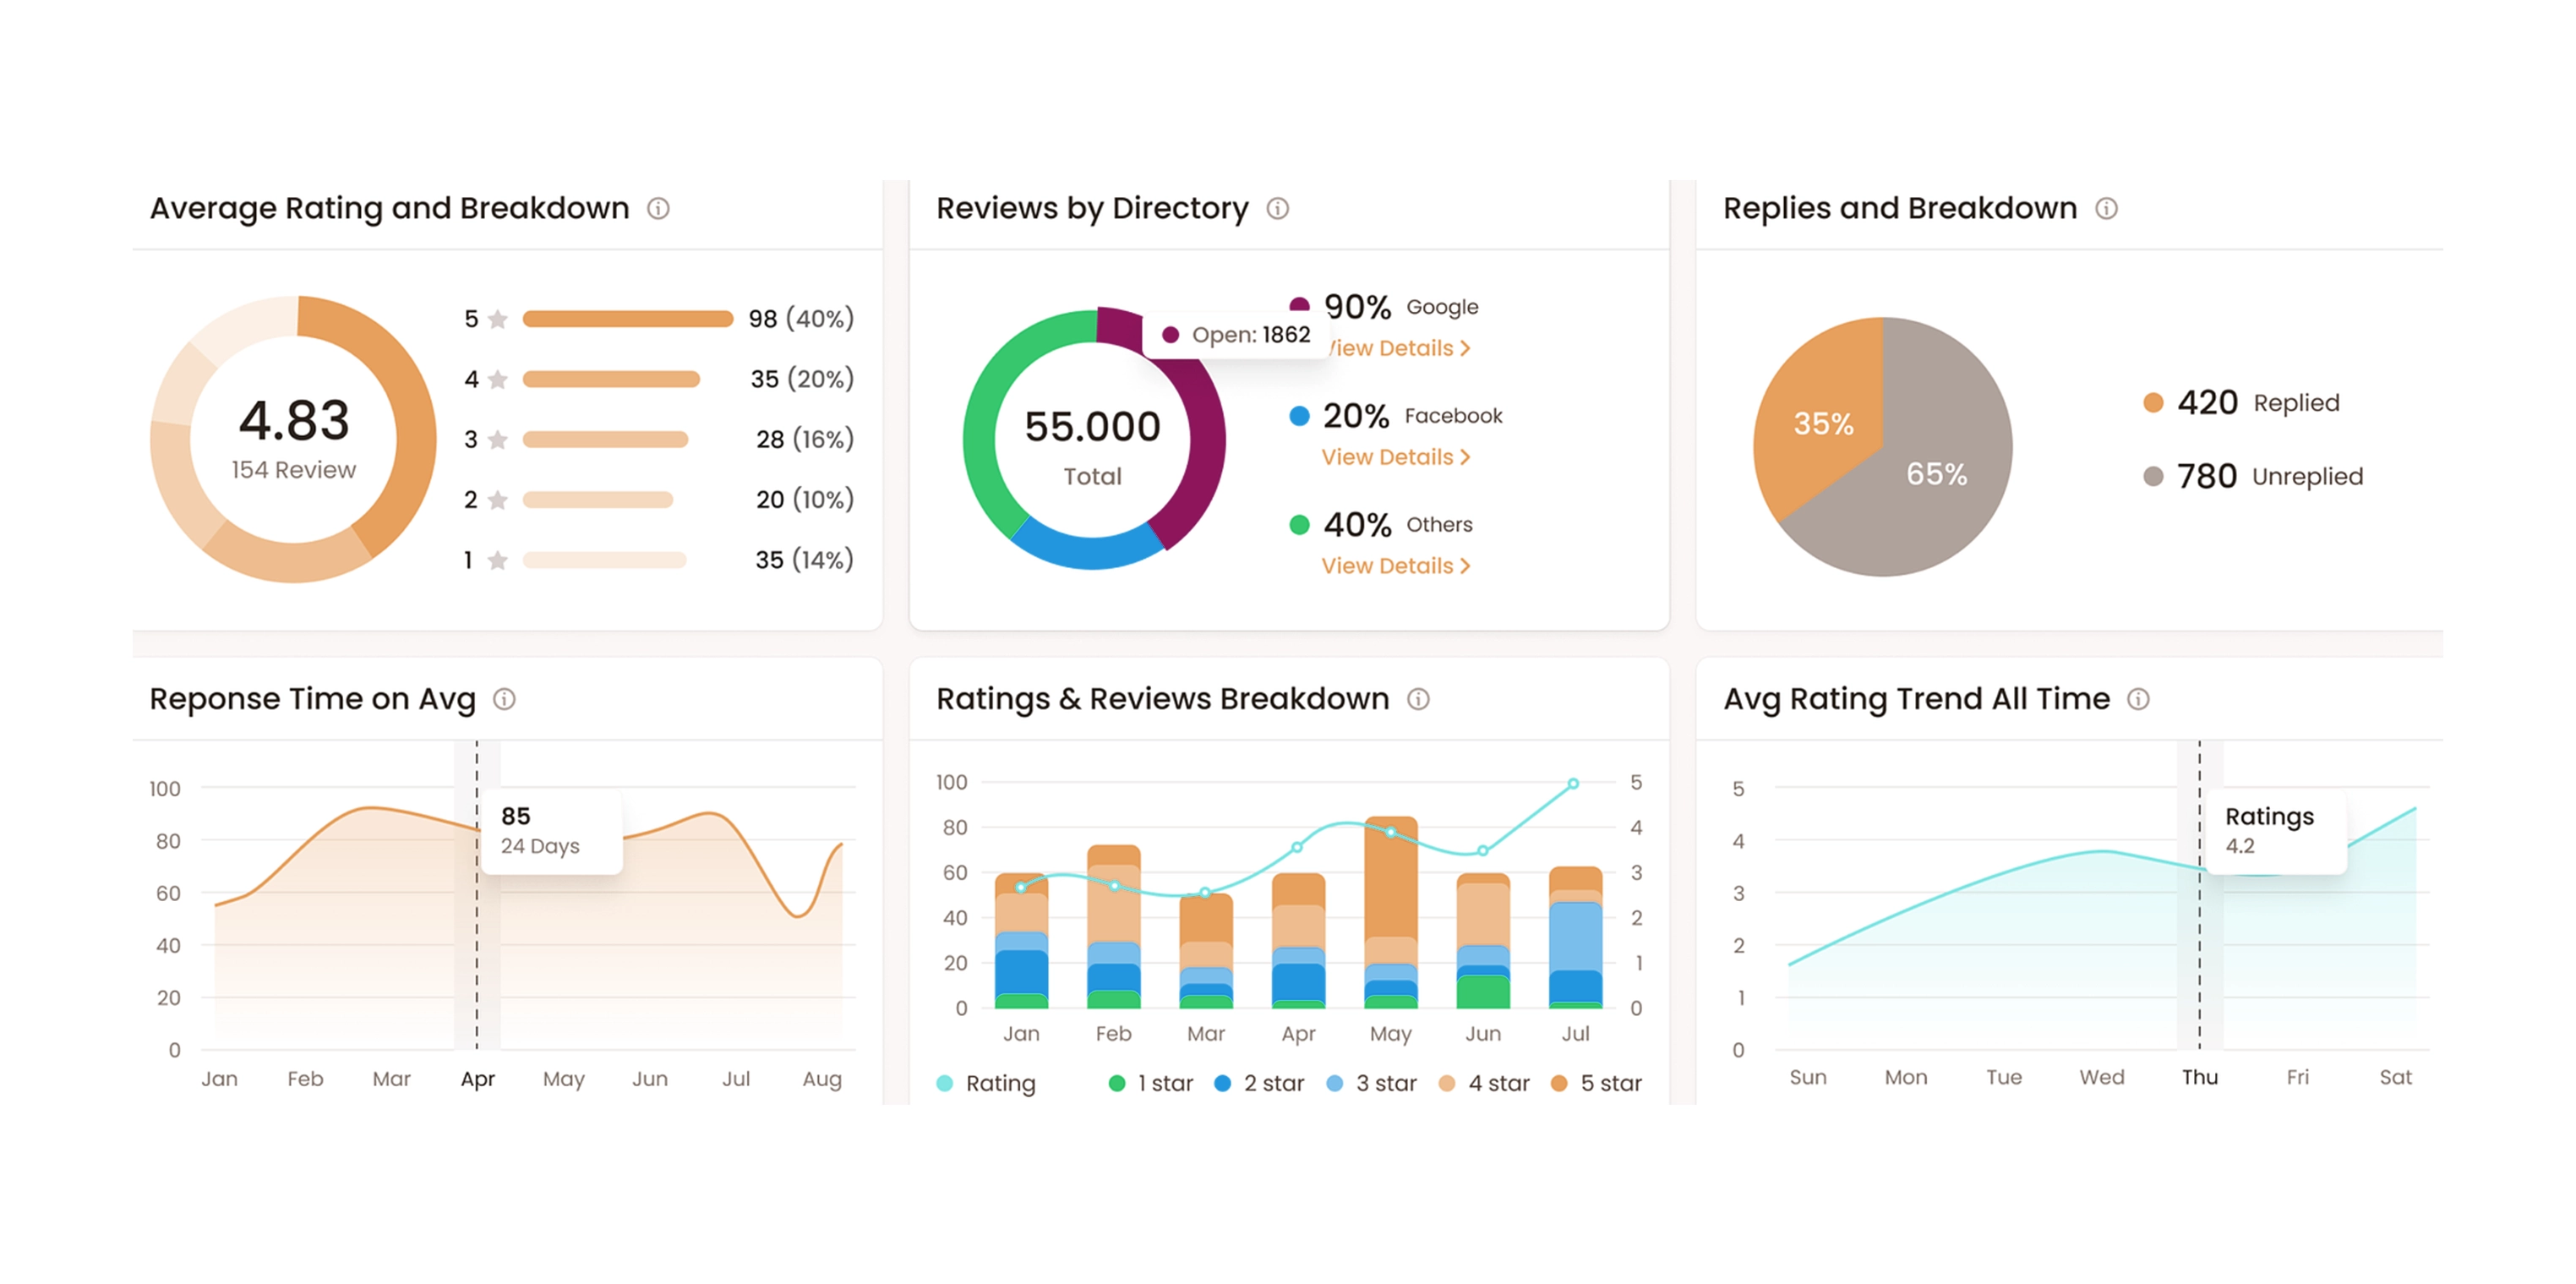Click the star icon in 5-star row
This screenshot has width=2576, height=1284.
pyautogui.click(x=498, y=319)
